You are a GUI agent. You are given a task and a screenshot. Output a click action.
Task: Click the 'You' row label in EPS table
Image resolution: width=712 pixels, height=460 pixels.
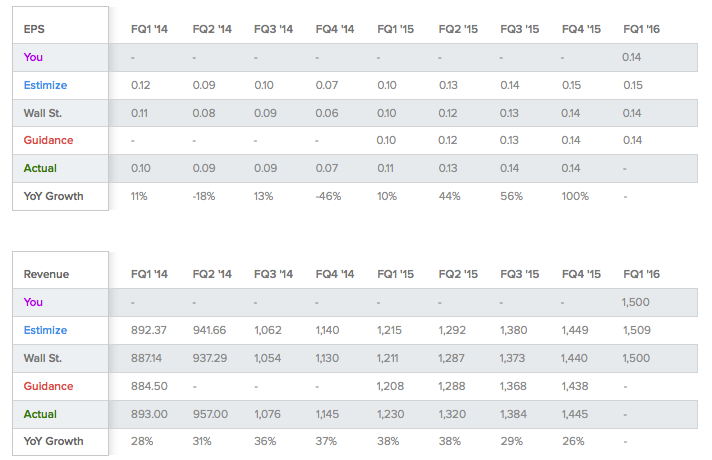point(33,57)
